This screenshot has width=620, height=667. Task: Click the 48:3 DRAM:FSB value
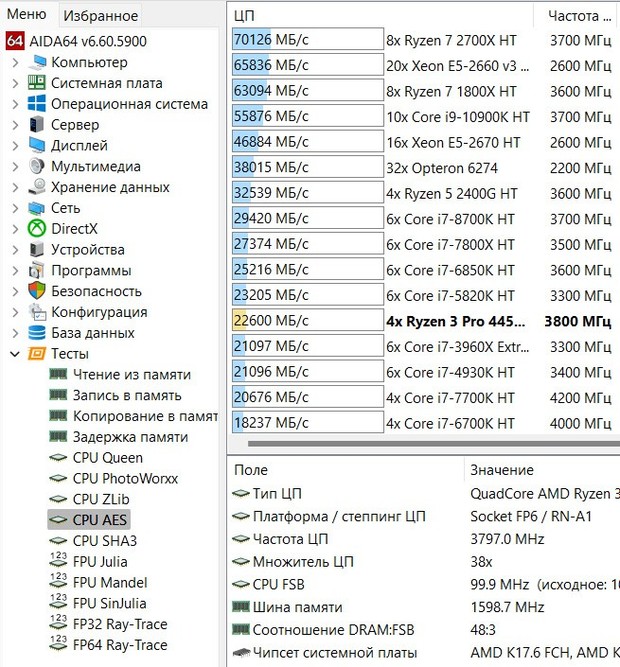click(483, 630)
